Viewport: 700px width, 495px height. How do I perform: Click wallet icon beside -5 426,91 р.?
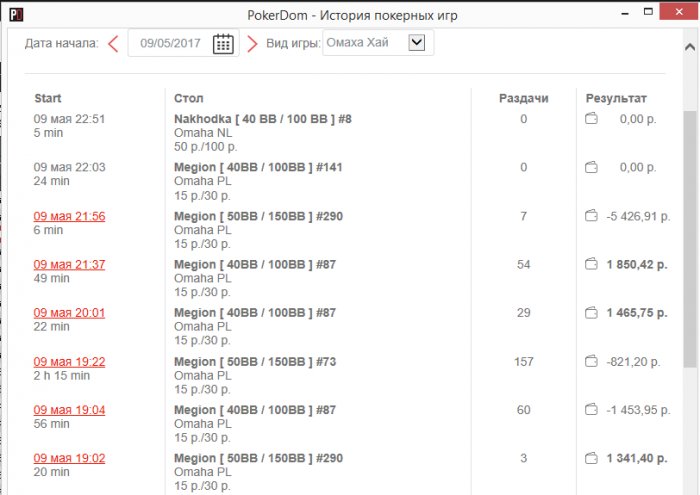(x=591, y=216)
